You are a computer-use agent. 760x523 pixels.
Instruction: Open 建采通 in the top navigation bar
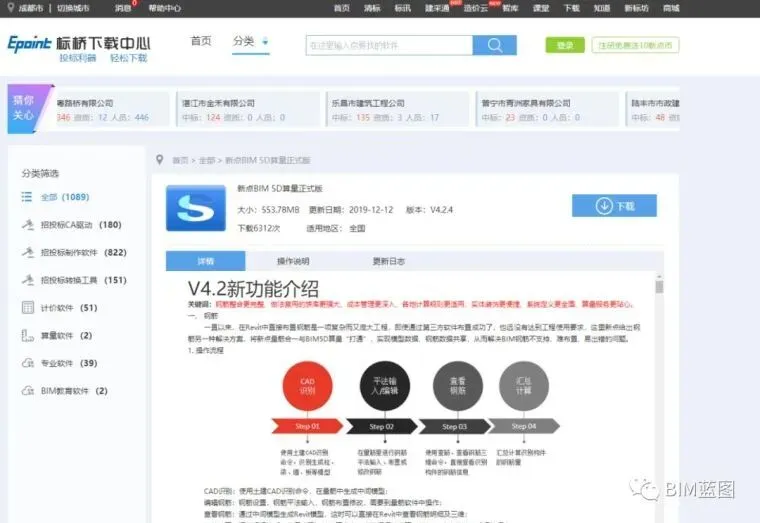click(437, 8)
